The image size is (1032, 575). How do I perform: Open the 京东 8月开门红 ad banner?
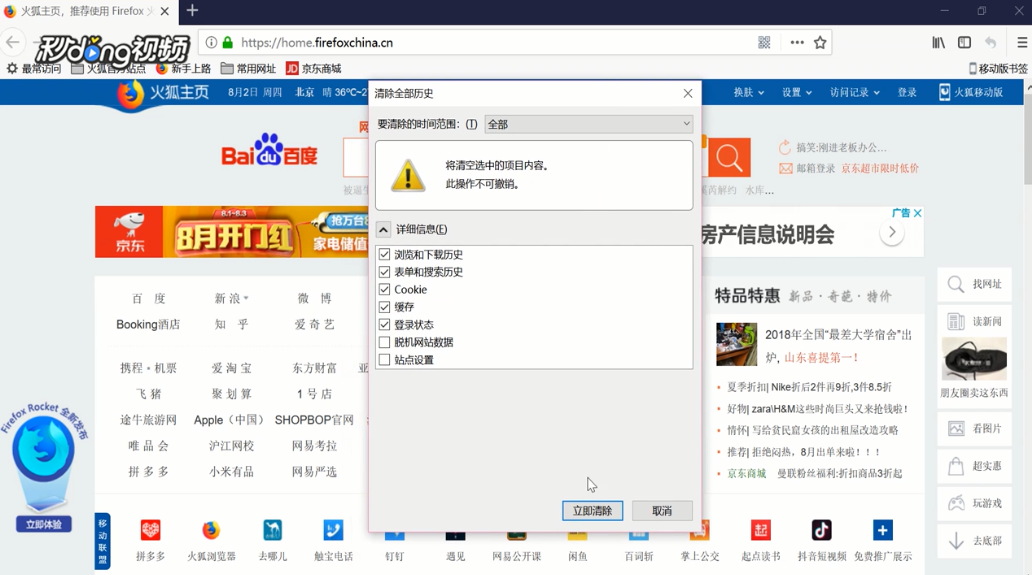click(232, 232)
